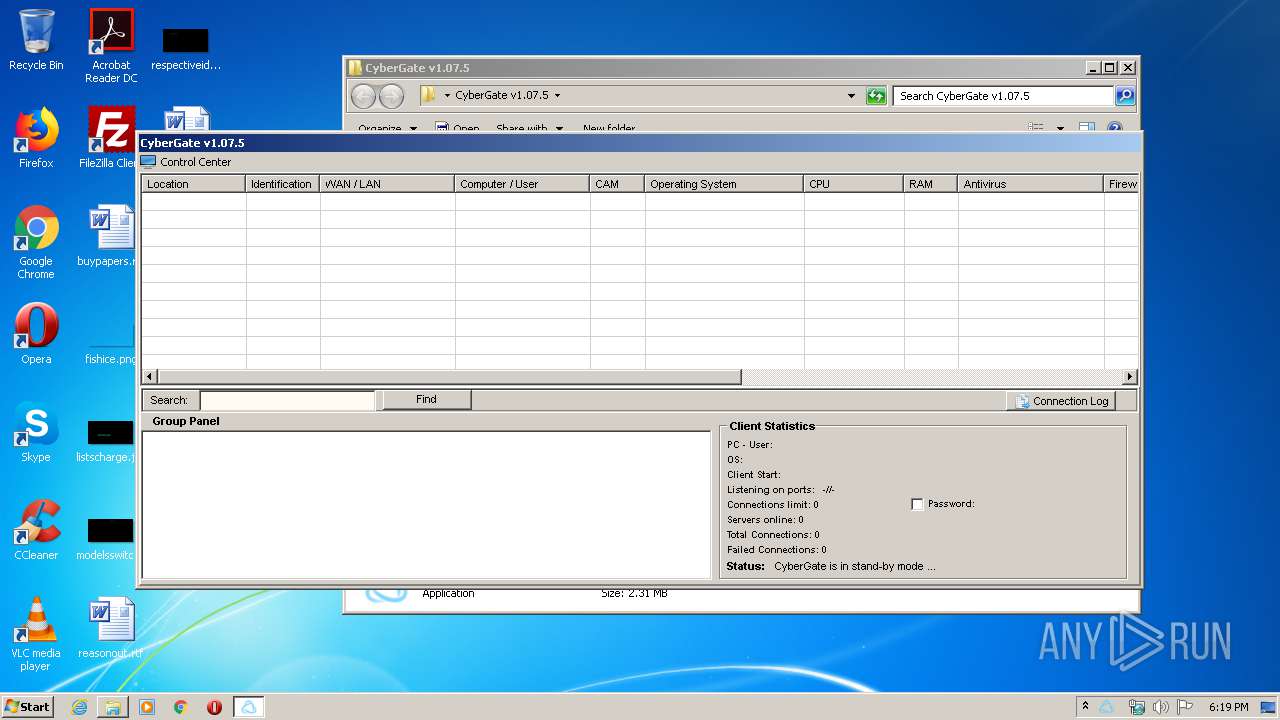Open Windows Media Player from the taskbar

pyautogui.click(x=147, y=707)
